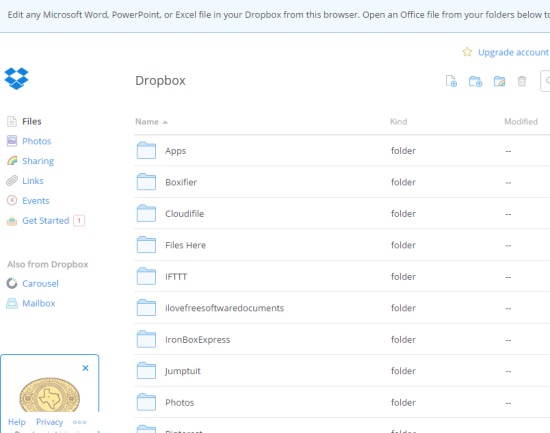Click the Mailbox sidebar icon
Screen dimensions: 550x433
tap(12, 303)
